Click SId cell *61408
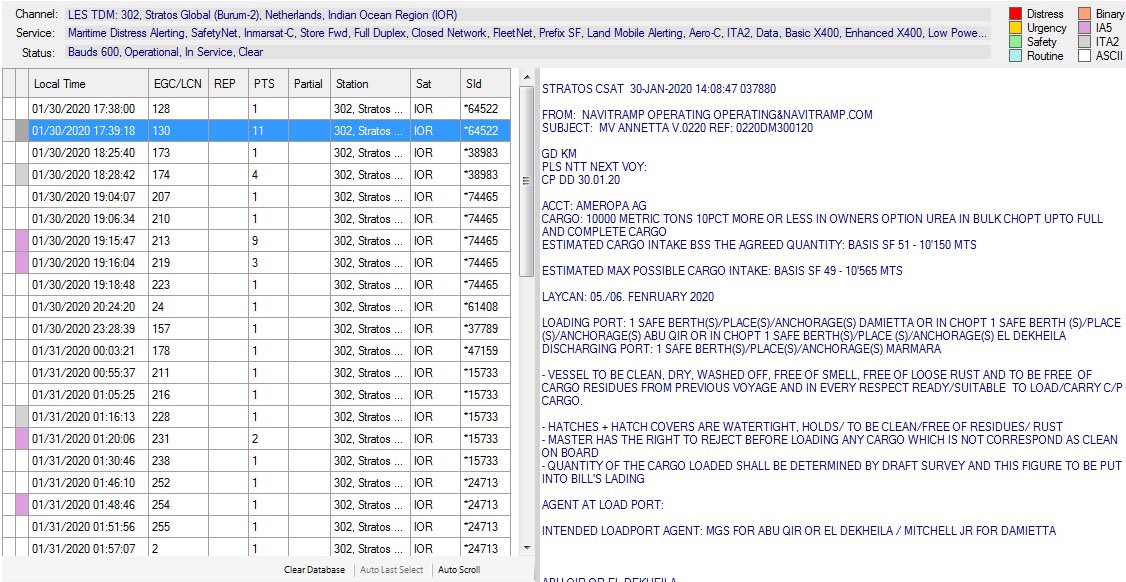Image resolution: width=1126 pixels, height=582 pixels. click(485, 307)
